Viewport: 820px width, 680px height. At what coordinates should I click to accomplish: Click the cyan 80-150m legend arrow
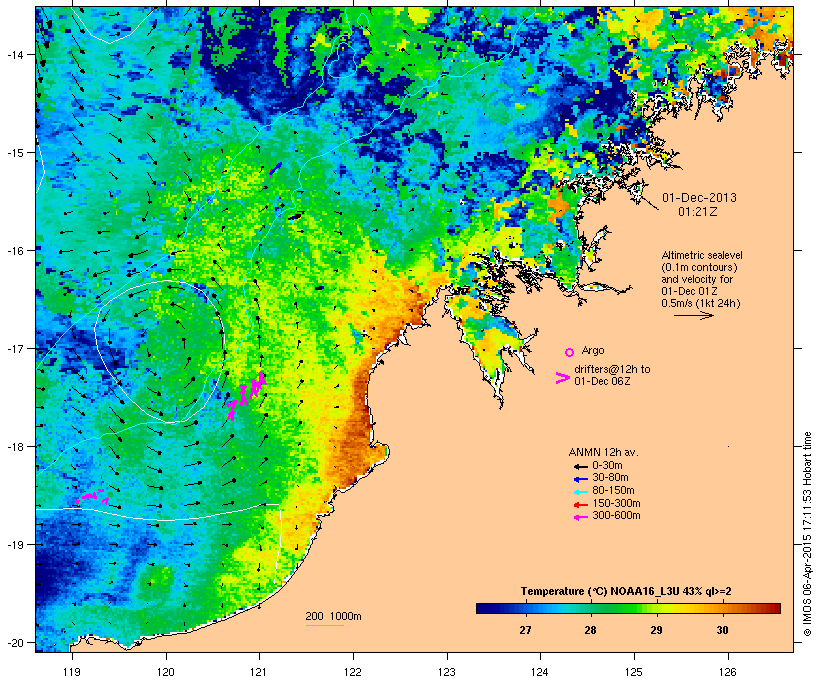[x=580, y=492]
